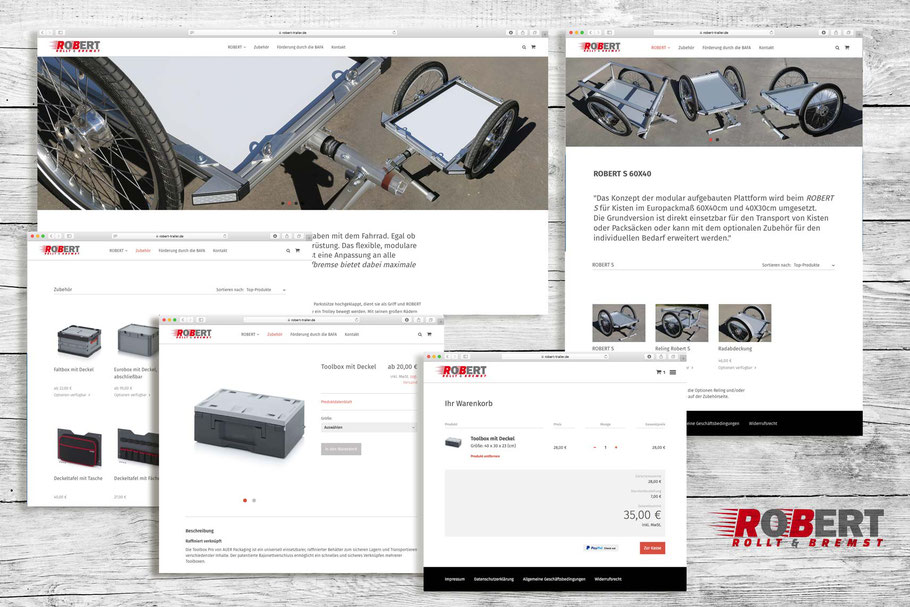Increase quantity with the plus icon in Warenkorb

(616, 447)
